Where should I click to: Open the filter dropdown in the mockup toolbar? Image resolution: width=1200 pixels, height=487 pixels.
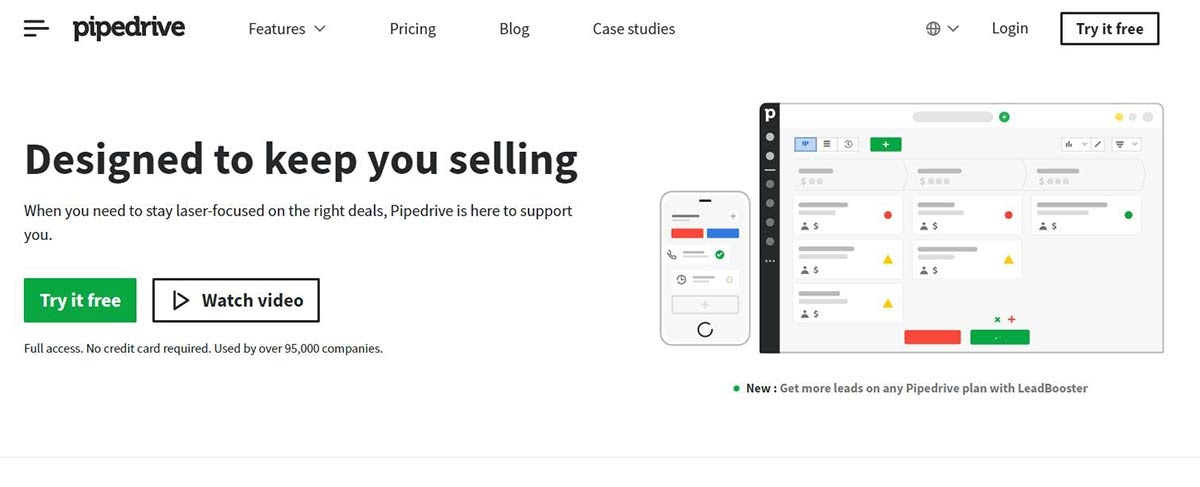point(1126,144)
